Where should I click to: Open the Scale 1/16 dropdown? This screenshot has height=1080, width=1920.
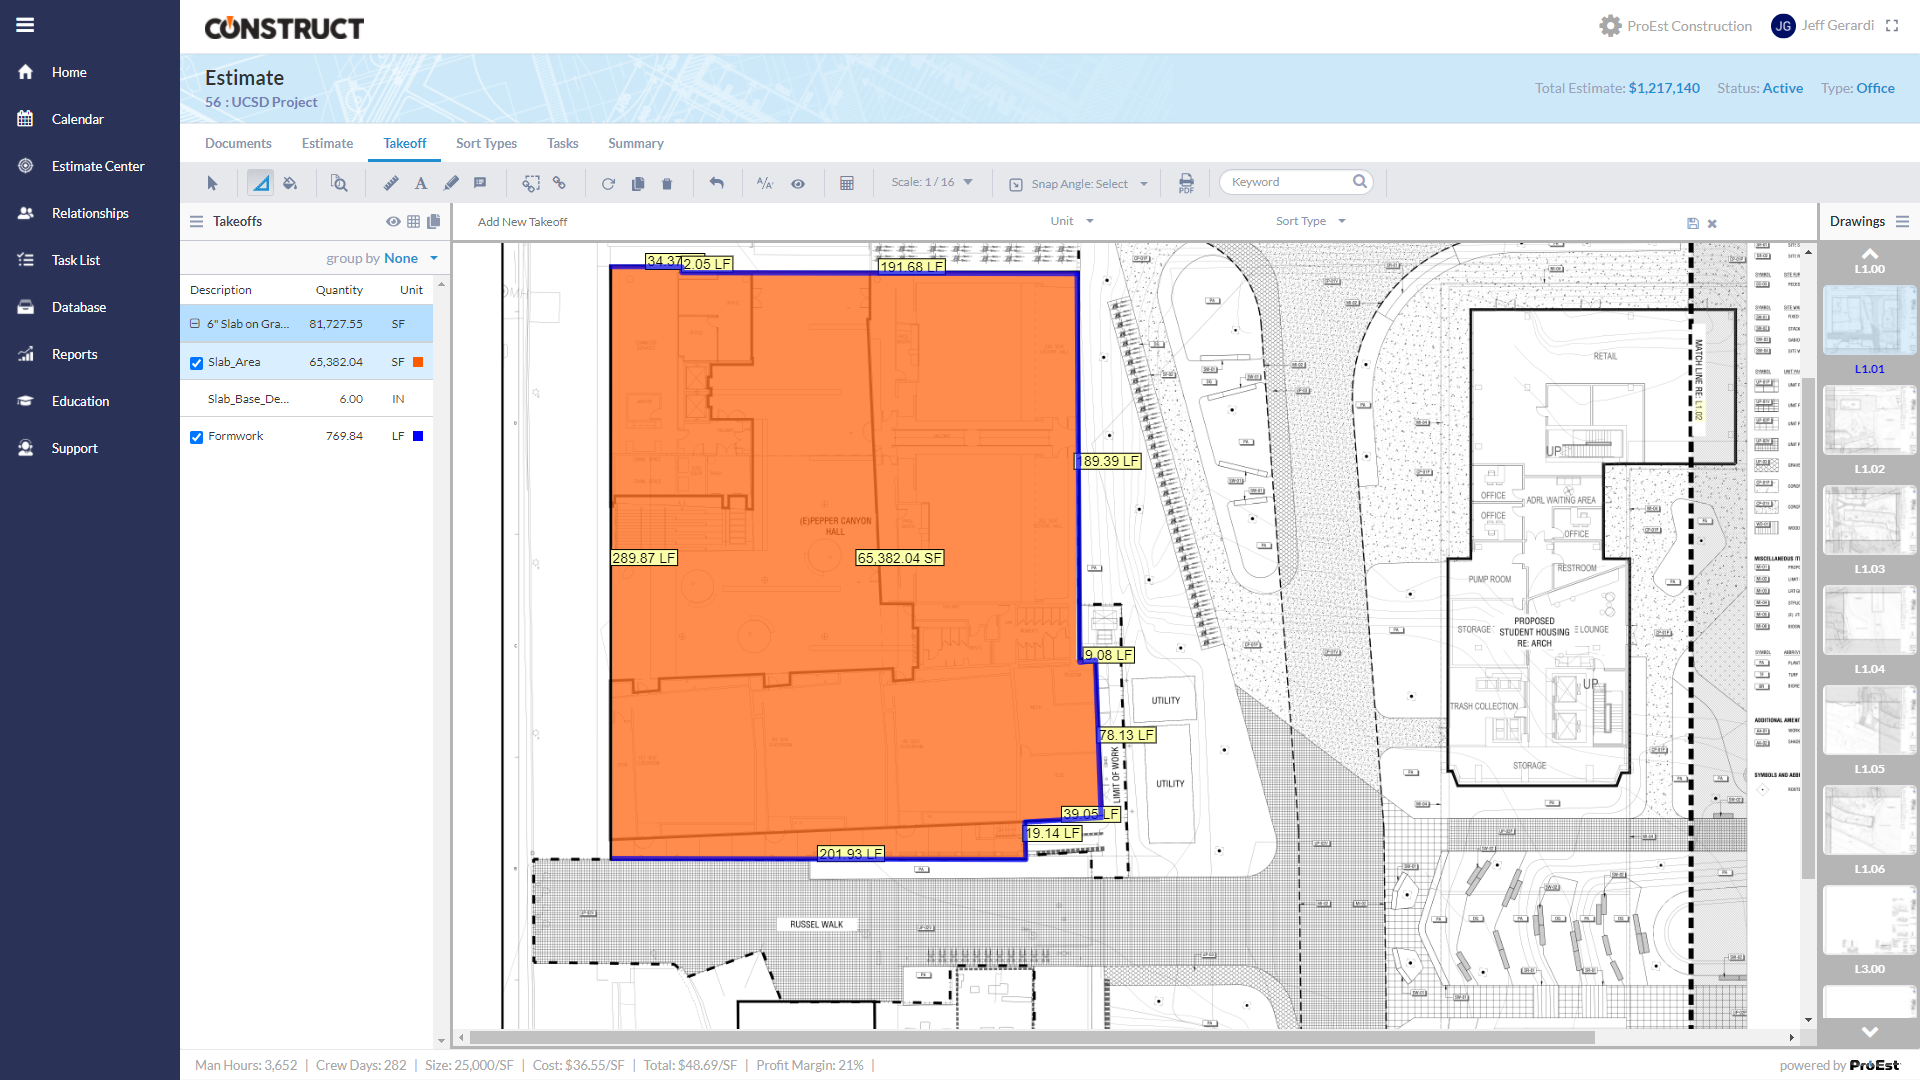(932, 182)
